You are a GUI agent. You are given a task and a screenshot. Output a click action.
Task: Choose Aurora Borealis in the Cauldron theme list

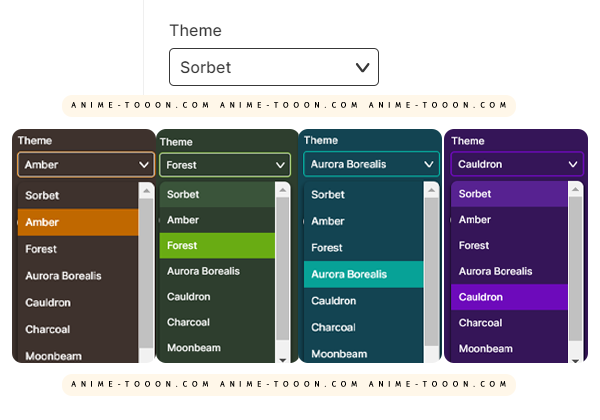pos(509,272)
